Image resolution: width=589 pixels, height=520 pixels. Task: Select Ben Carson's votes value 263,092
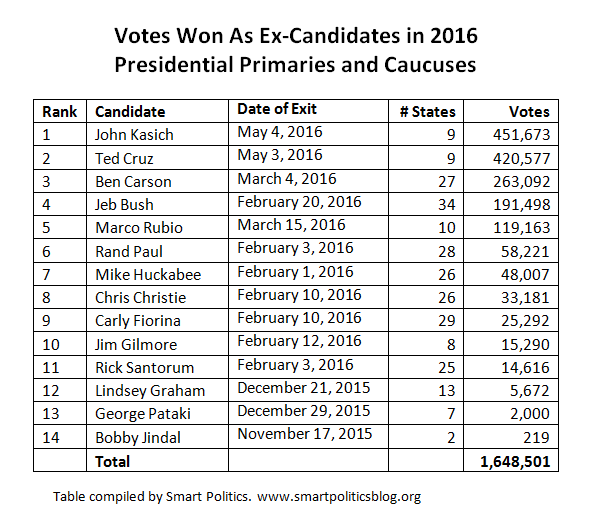coord(521,181)
